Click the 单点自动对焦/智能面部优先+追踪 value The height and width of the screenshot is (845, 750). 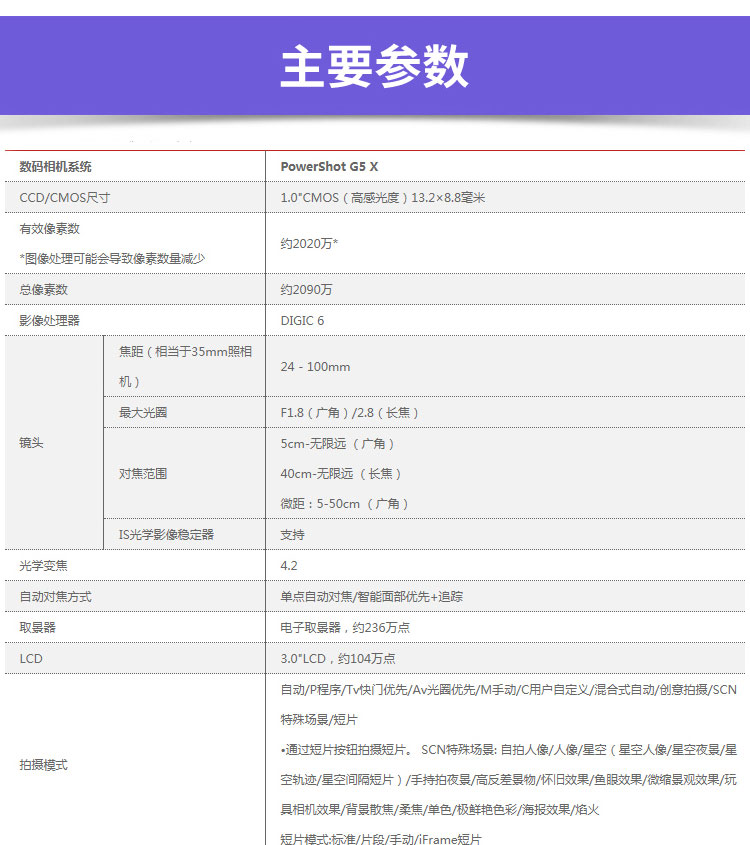(372, 597)
